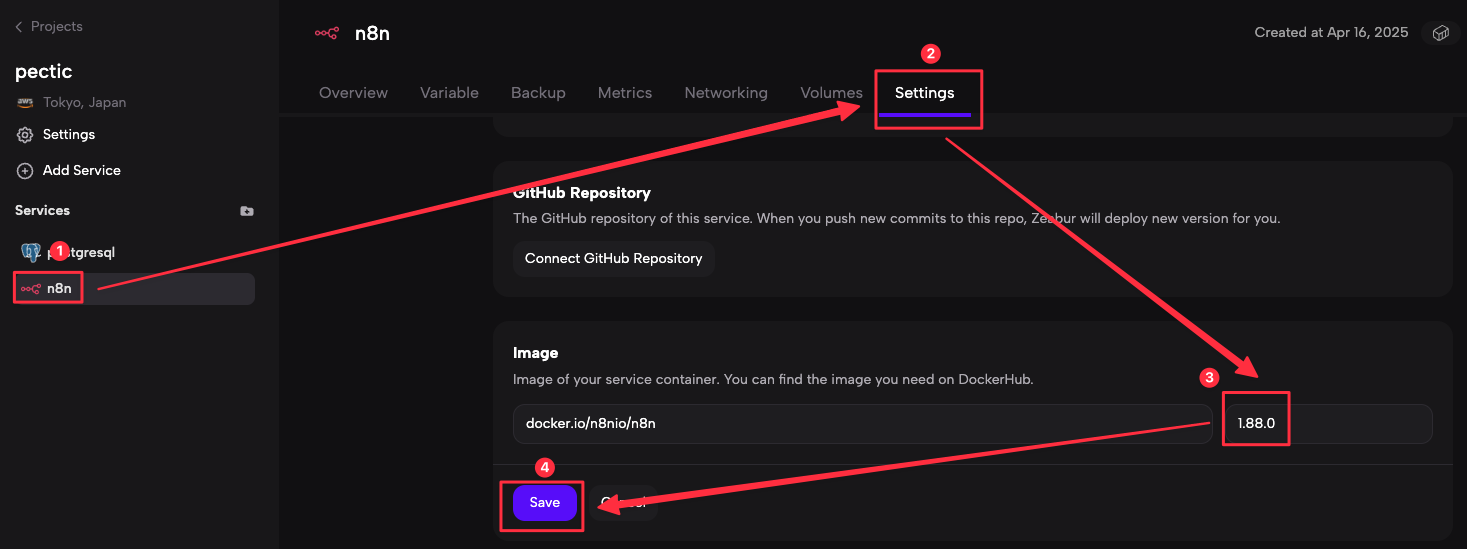Click the gear icon beside project Settings
The image size is (1467, 549).
(25, 135)
